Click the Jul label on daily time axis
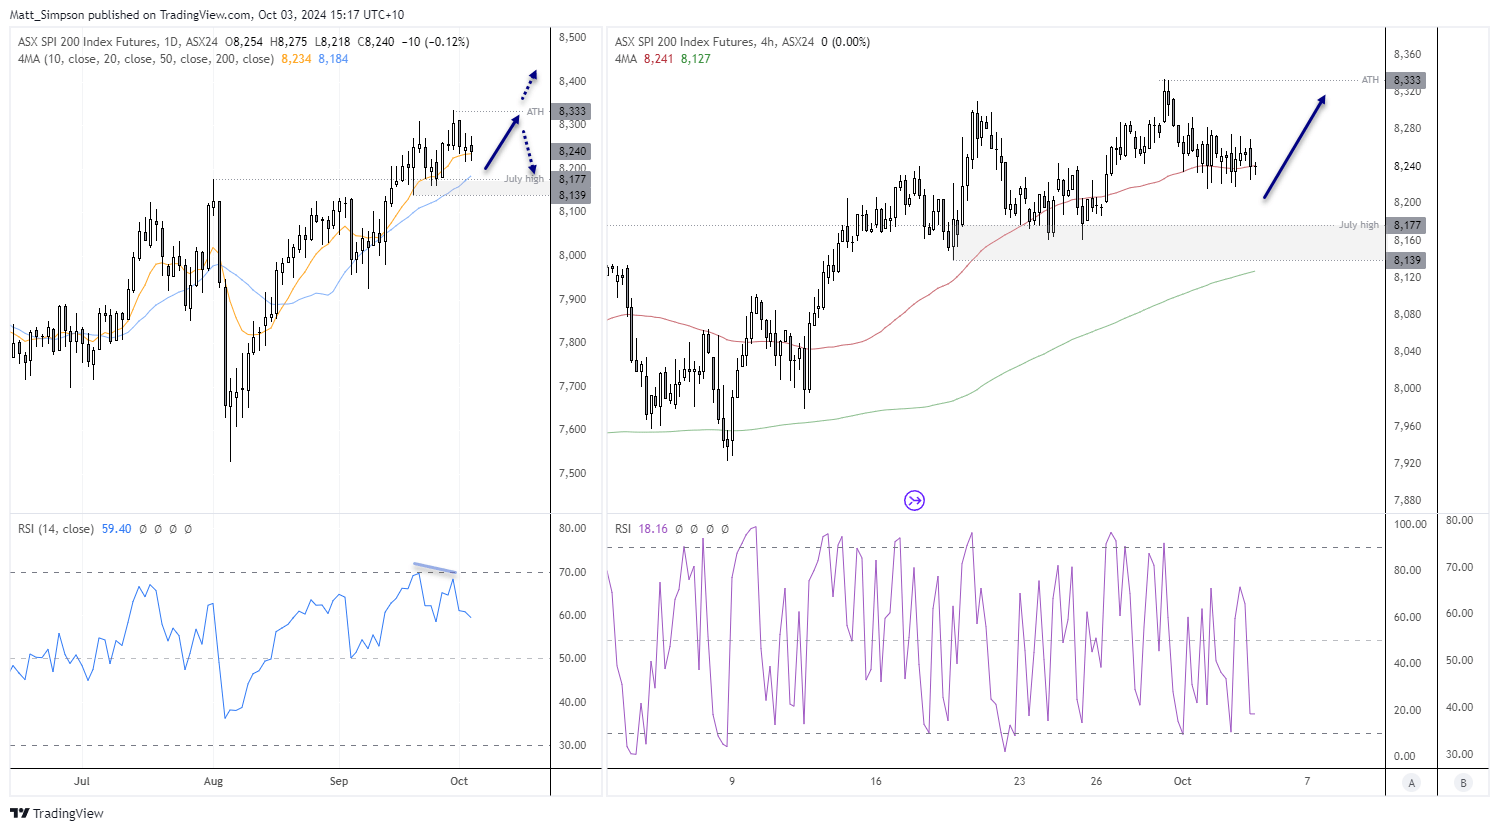Viewport: 1499px width, 831px height. coord(82,781)
